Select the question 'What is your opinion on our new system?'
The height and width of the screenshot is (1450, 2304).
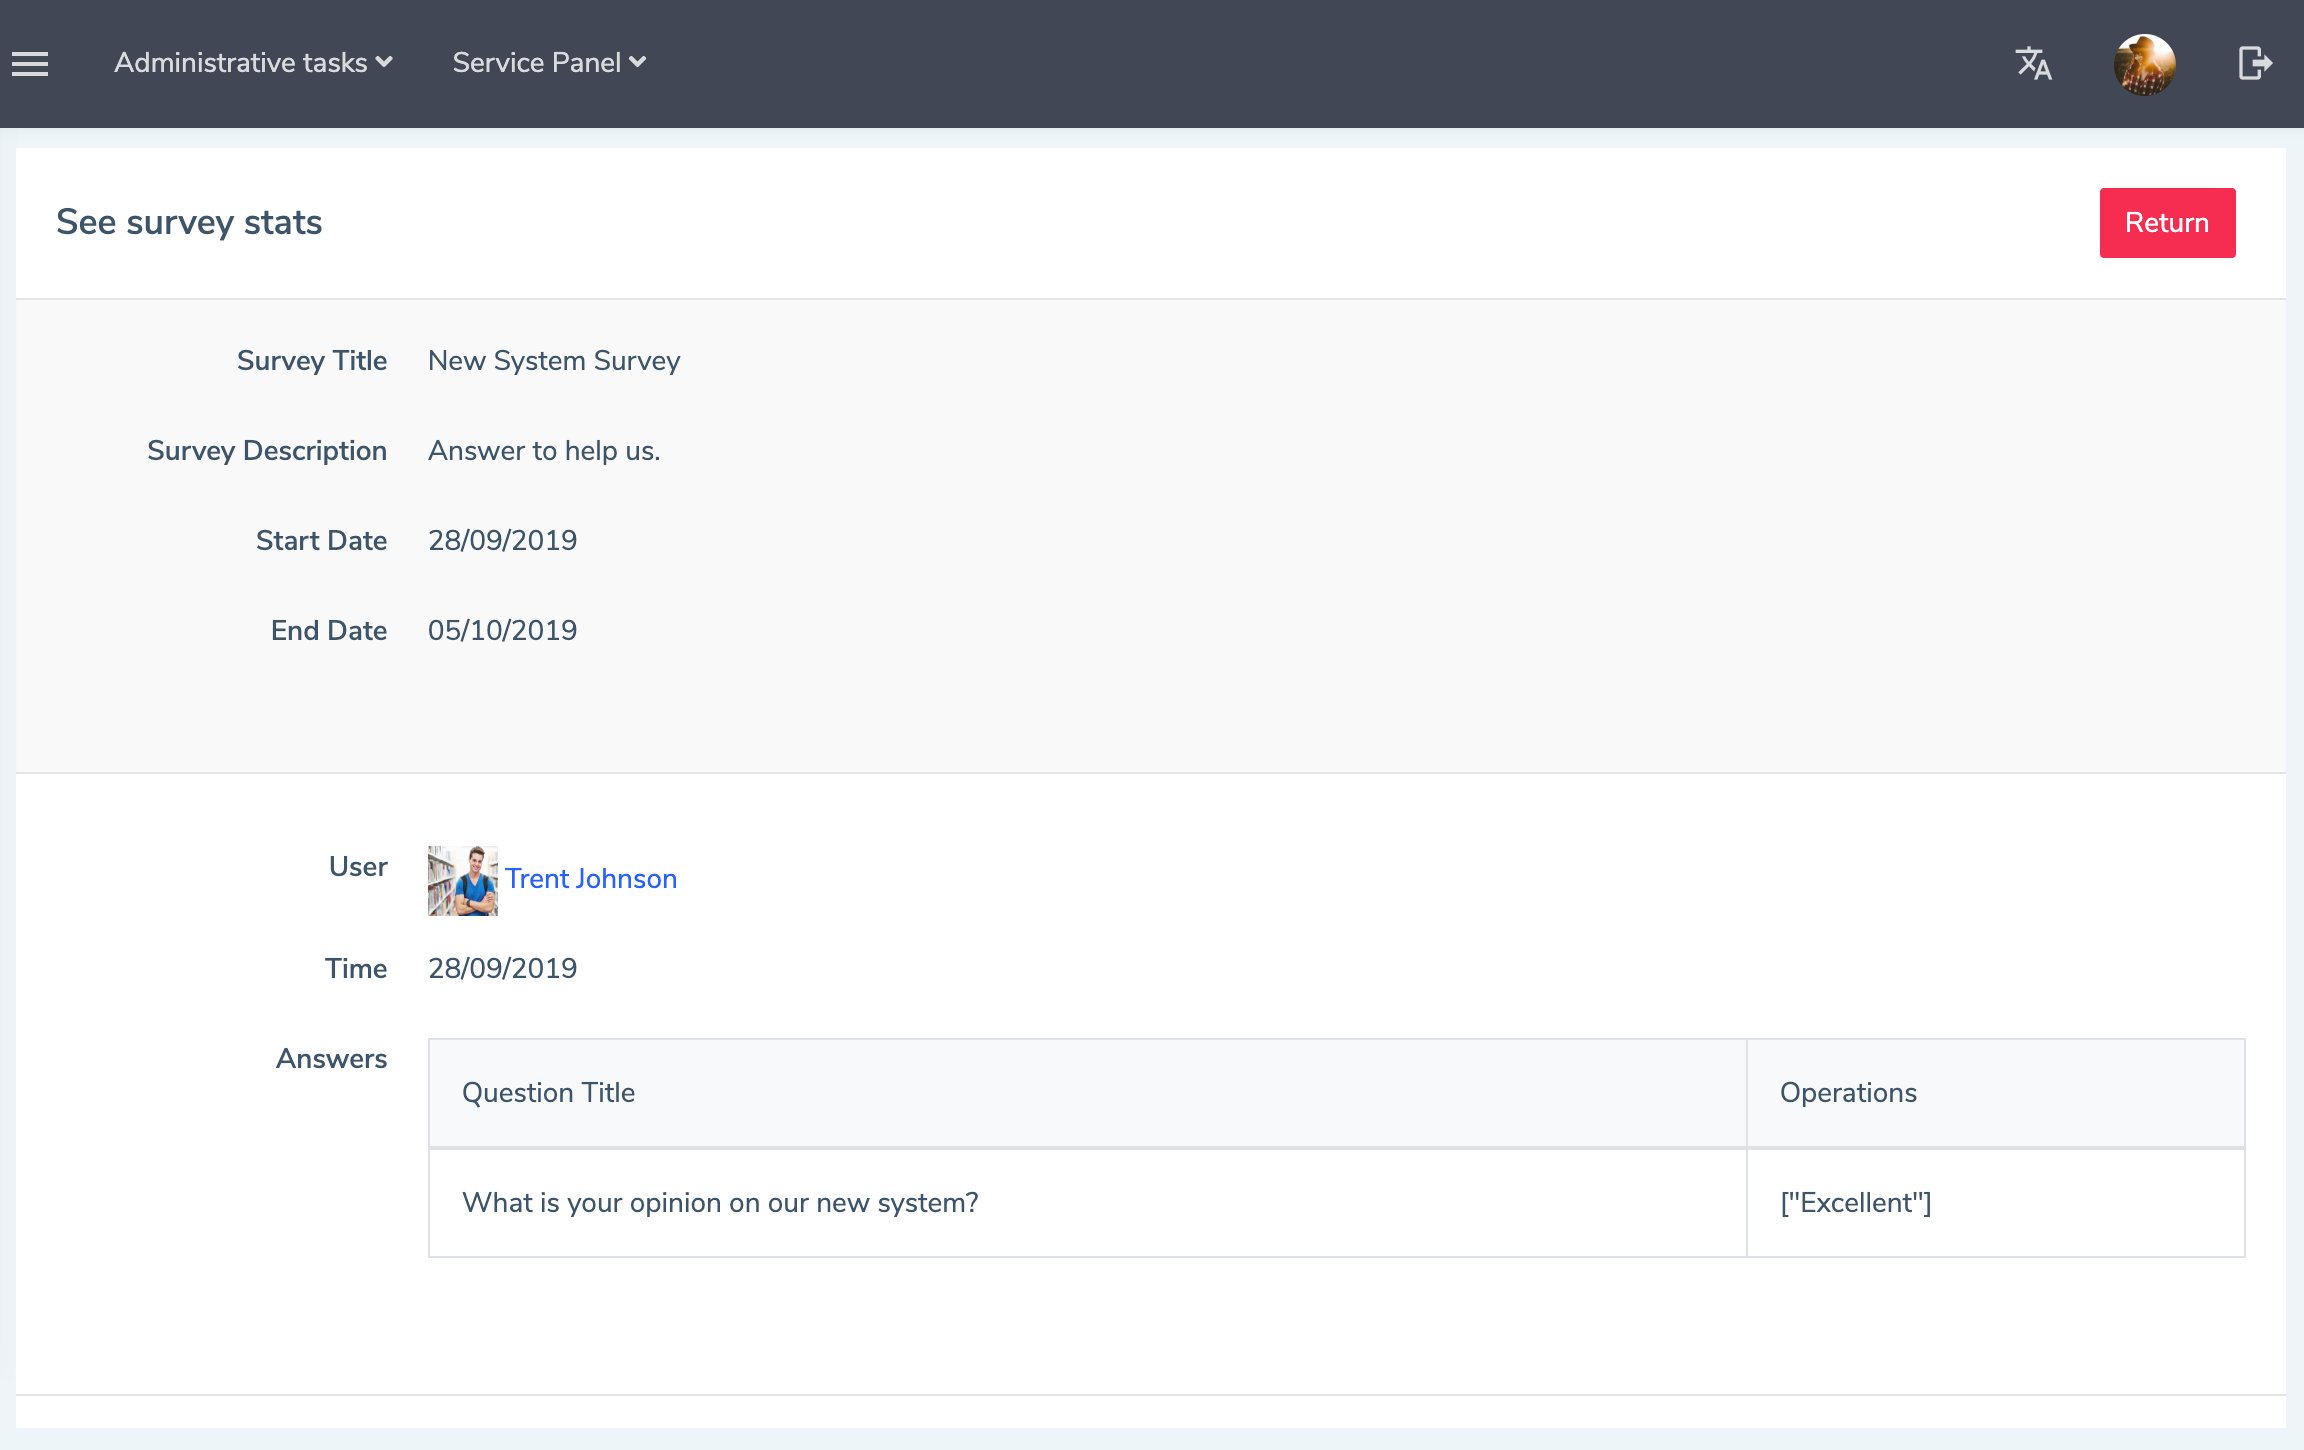point(720,1202)
